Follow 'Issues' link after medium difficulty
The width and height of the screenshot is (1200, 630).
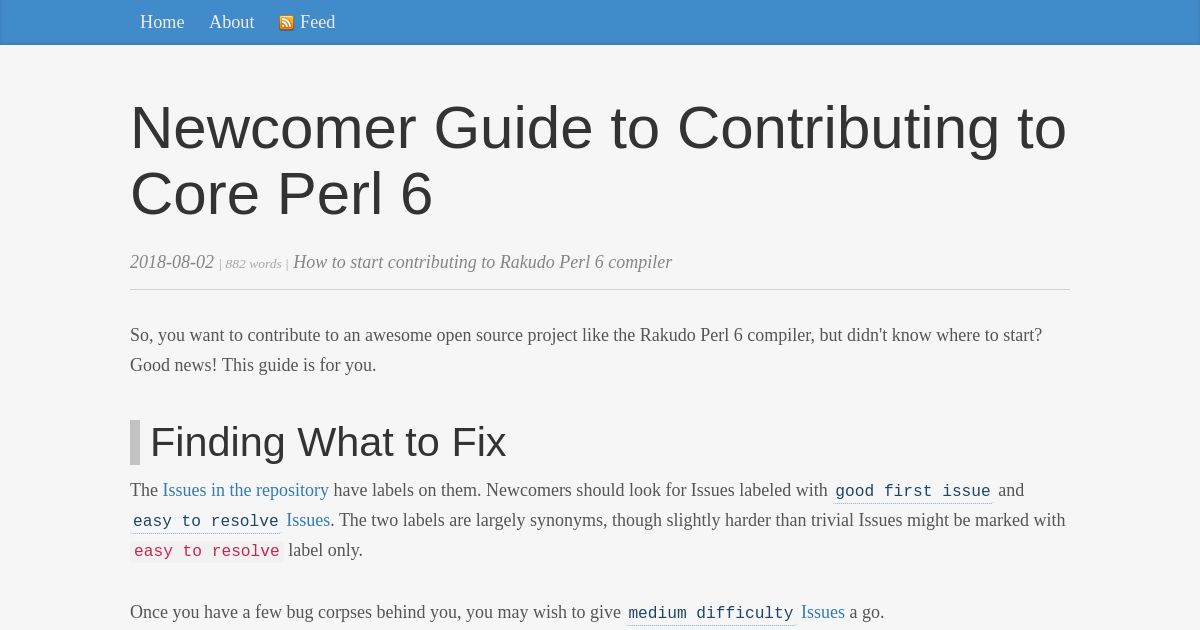tap(822, 612)
